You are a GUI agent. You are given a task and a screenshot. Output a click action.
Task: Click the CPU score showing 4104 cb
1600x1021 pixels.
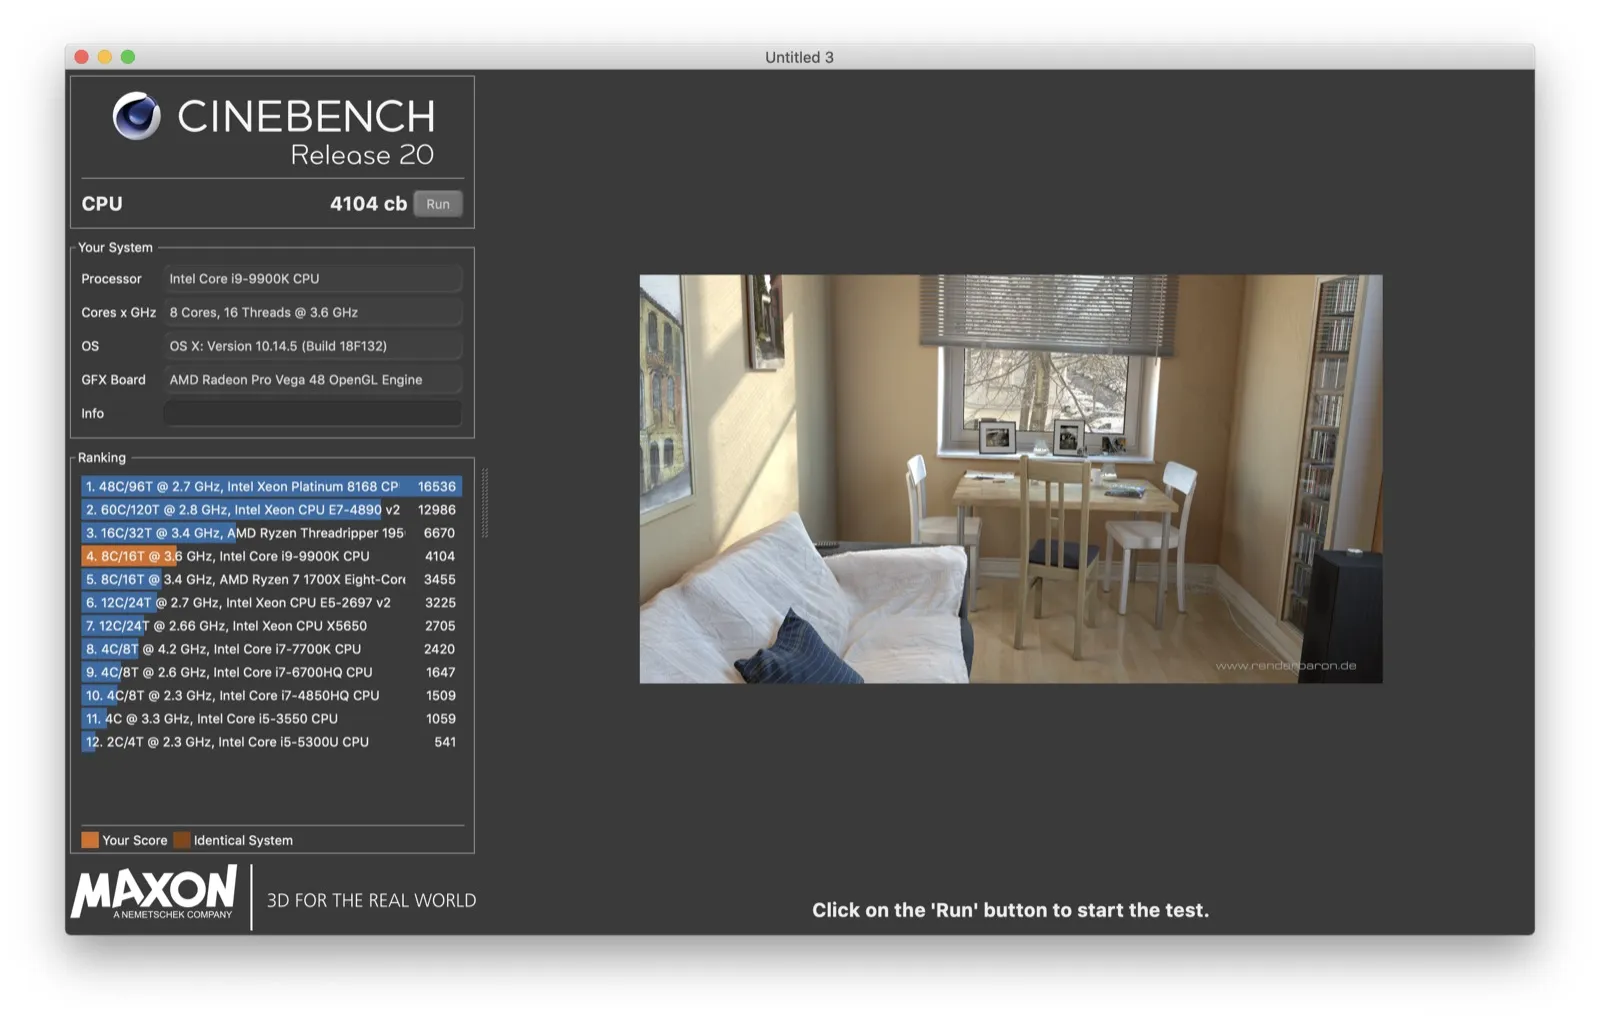(x=367, y=203)
